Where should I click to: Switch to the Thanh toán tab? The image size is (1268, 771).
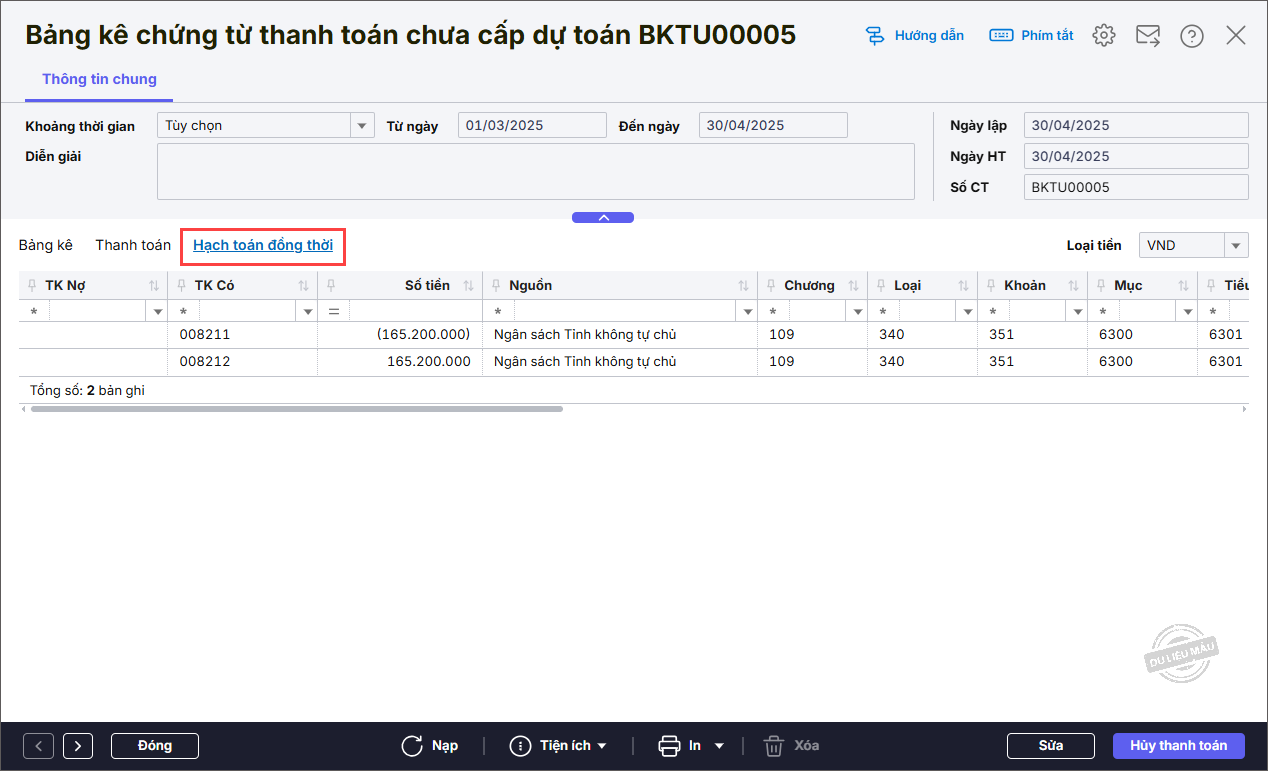coord(133,245)
